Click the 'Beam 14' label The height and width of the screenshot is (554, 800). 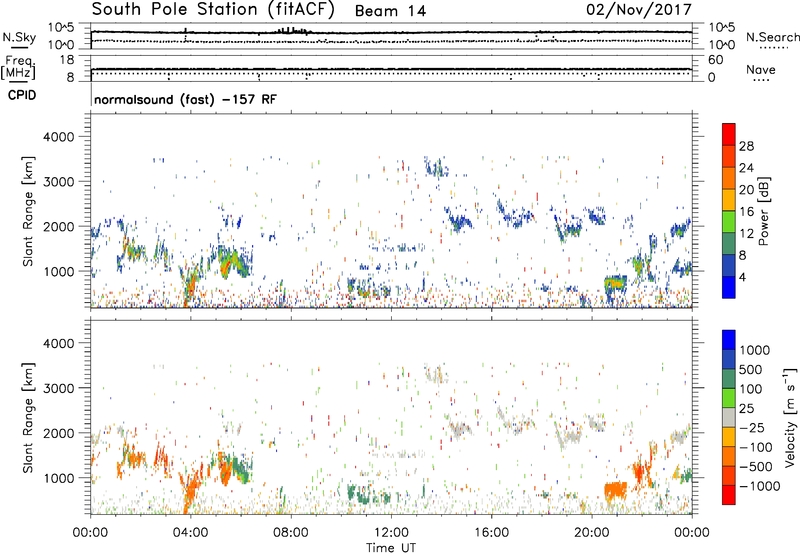(390, 11)
